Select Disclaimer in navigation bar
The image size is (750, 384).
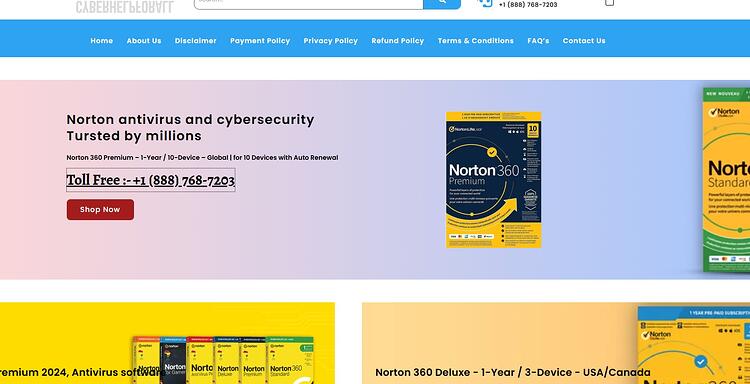click(x=196, y=41)
